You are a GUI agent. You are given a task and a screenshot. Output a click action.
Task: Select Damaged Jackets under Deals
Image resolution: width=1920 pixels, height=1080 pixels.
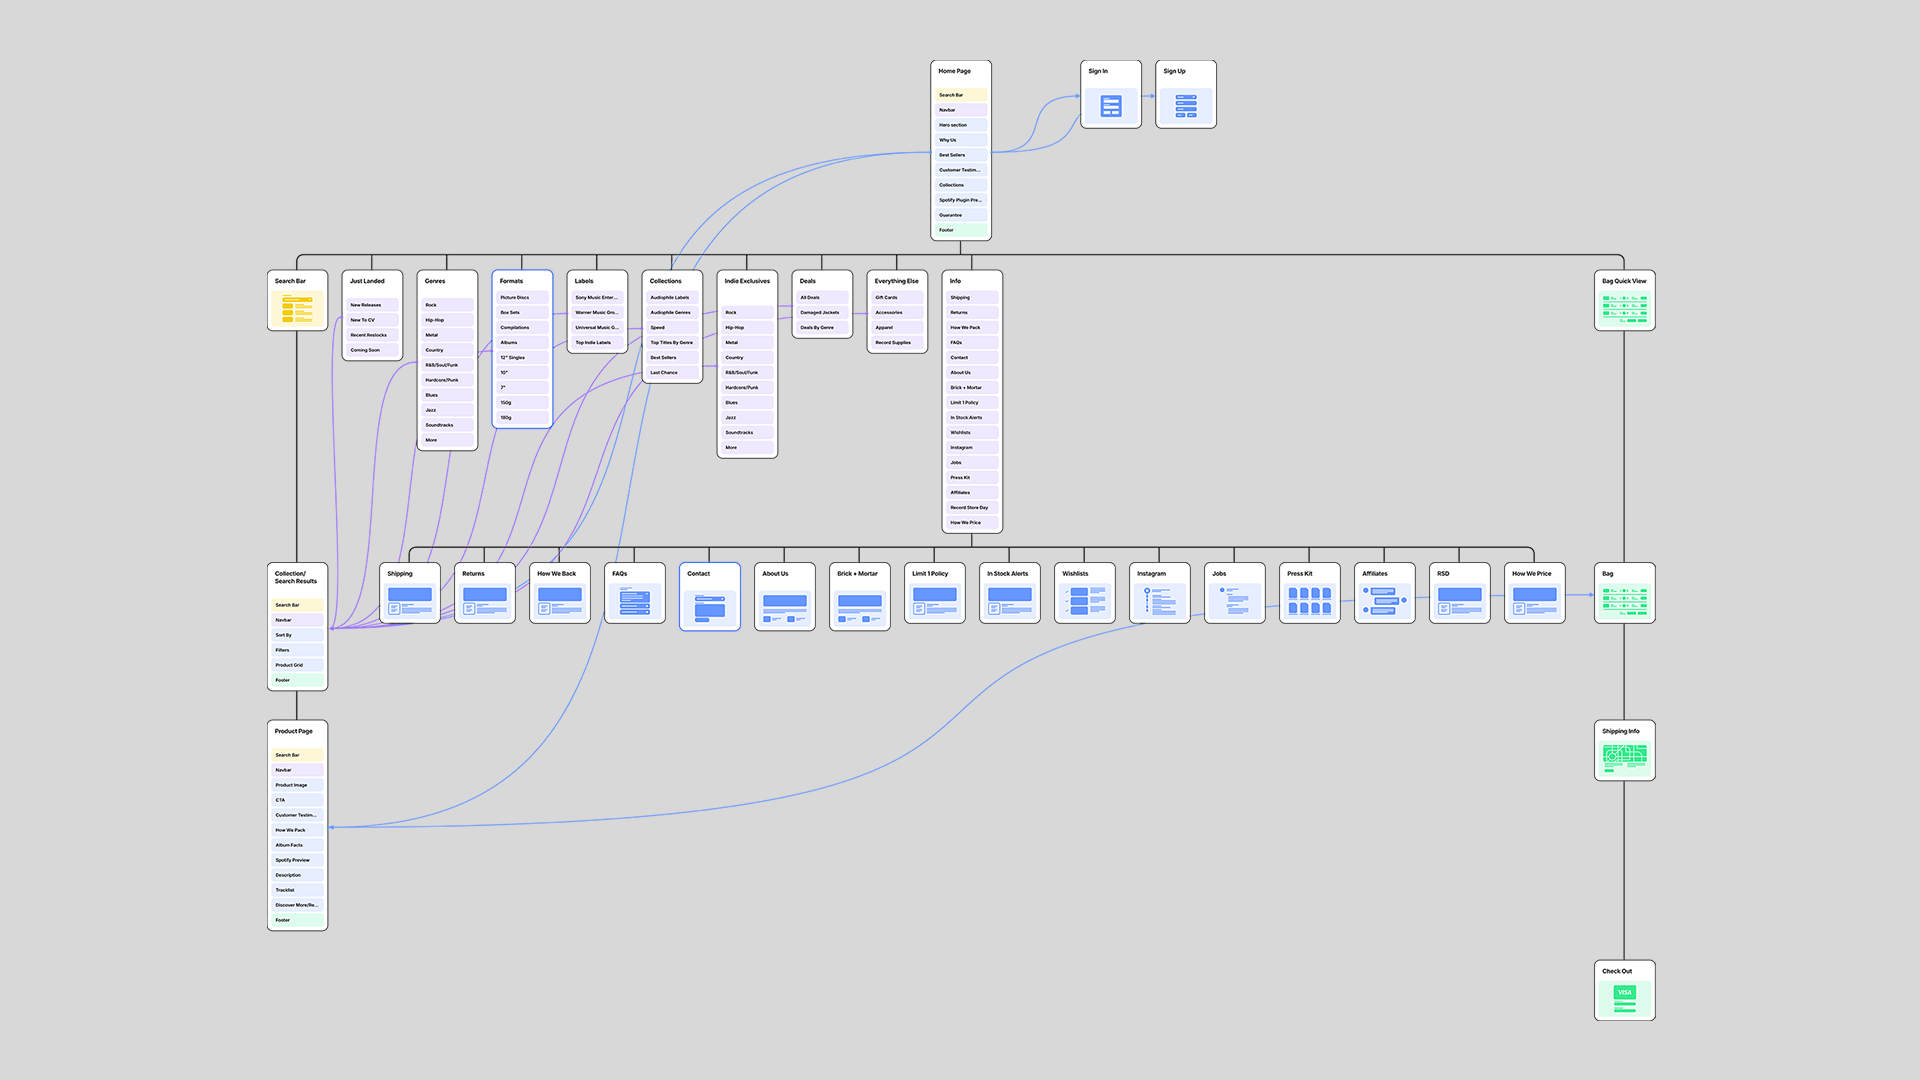[822, 313]
